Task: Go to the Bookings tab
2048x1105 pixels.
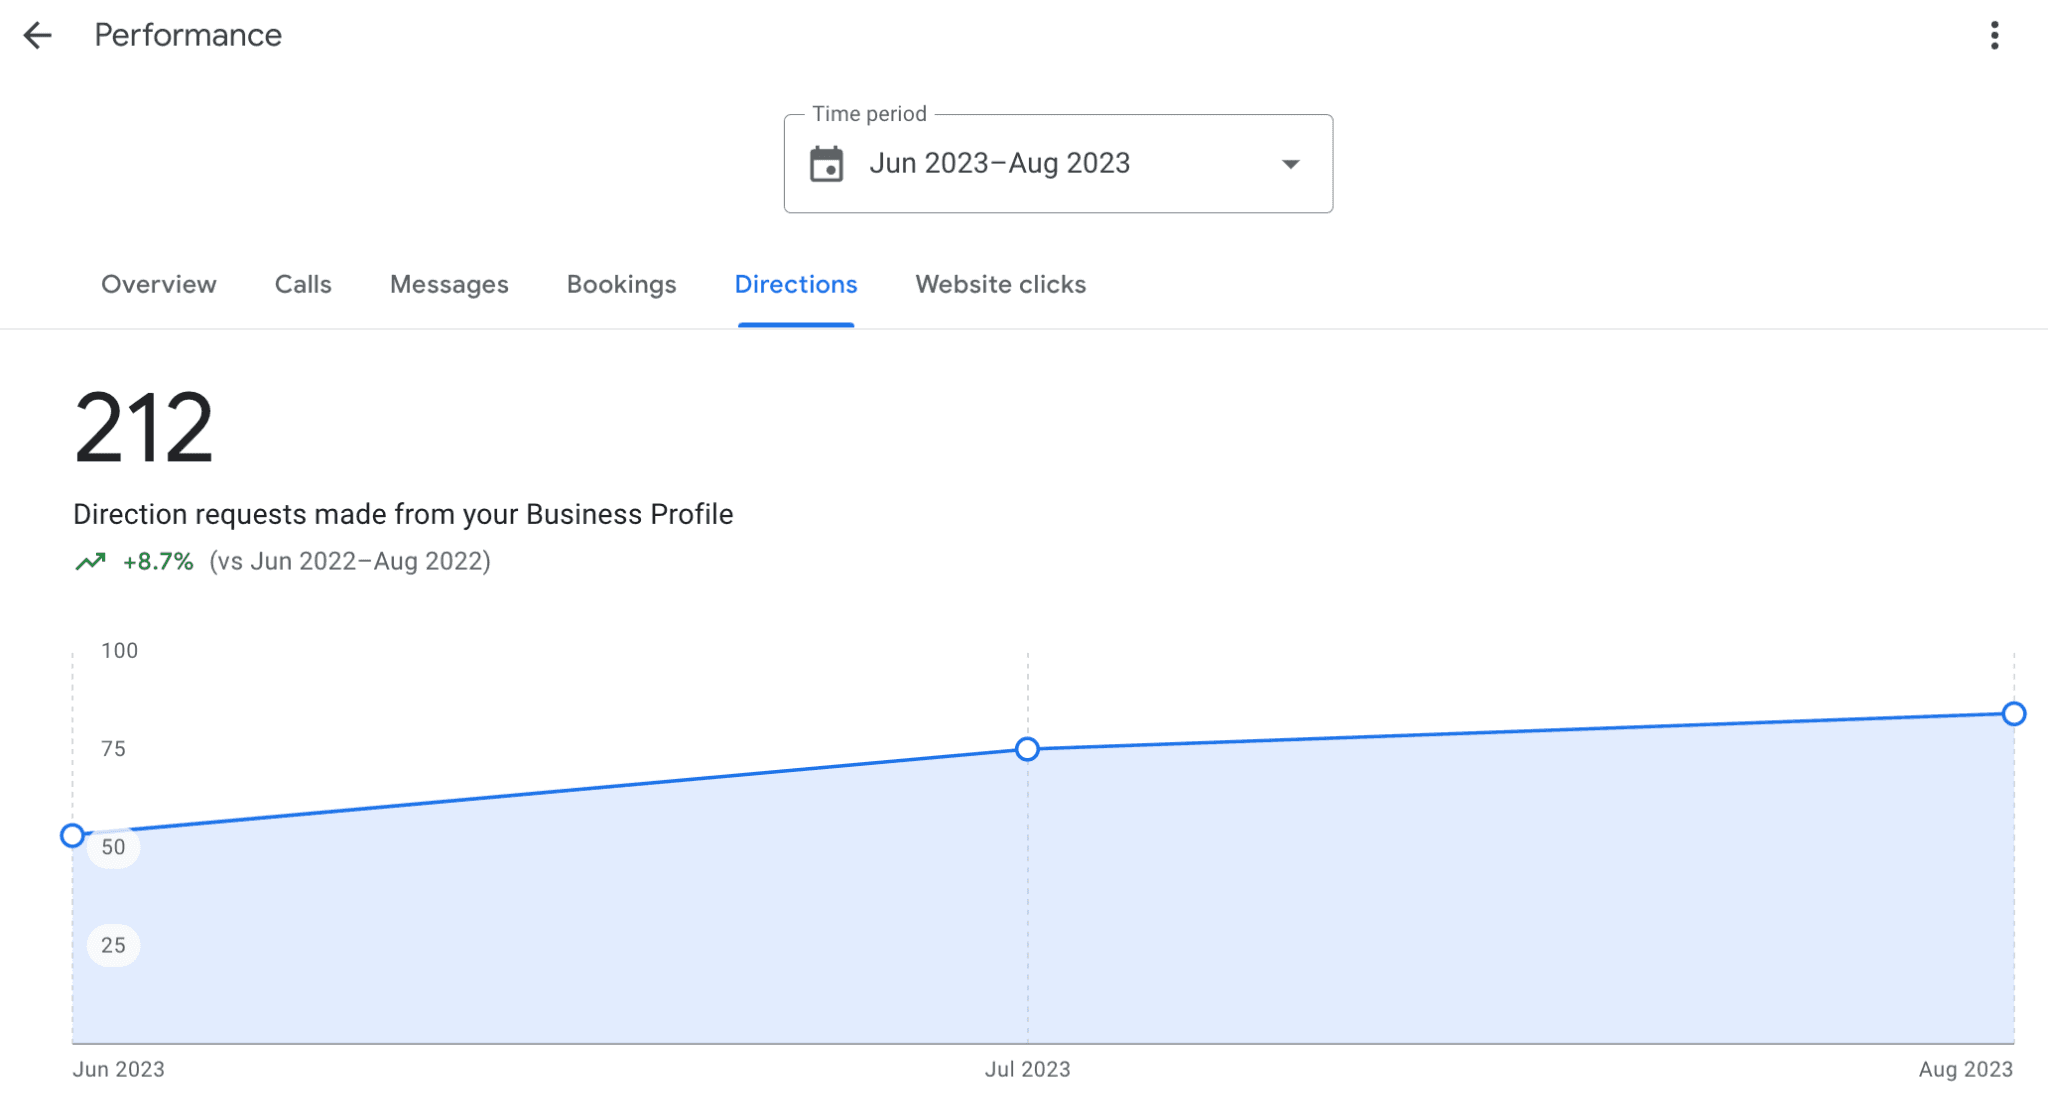Action: click(621, 285)
